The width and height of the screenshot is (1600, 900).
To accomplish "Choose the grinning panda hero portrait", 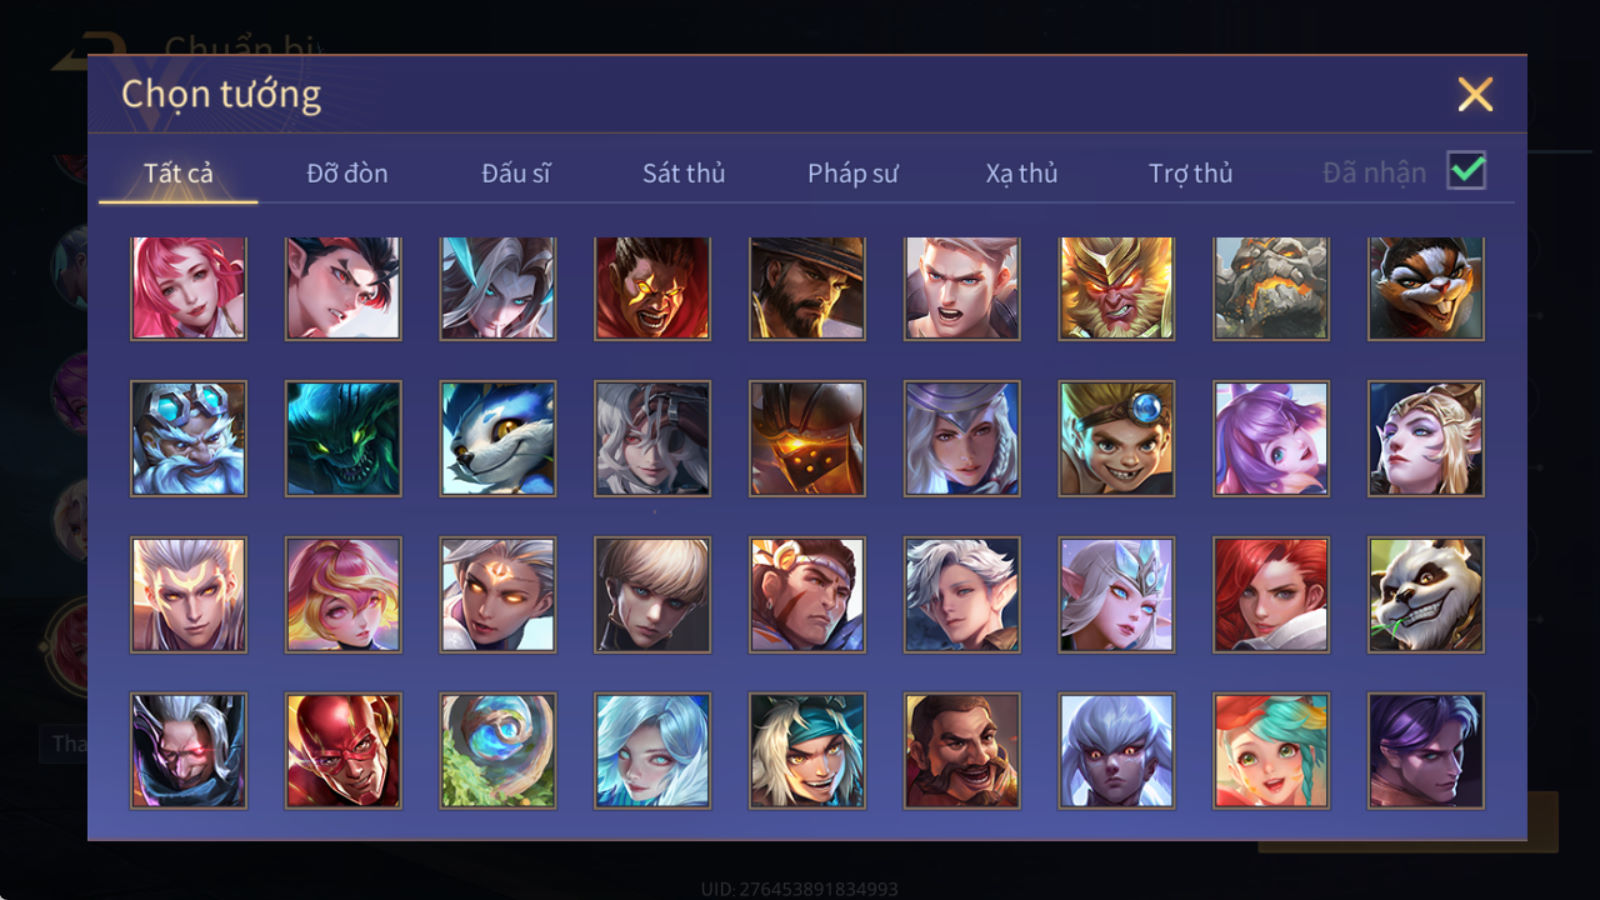I will [x=1425, y=595].
